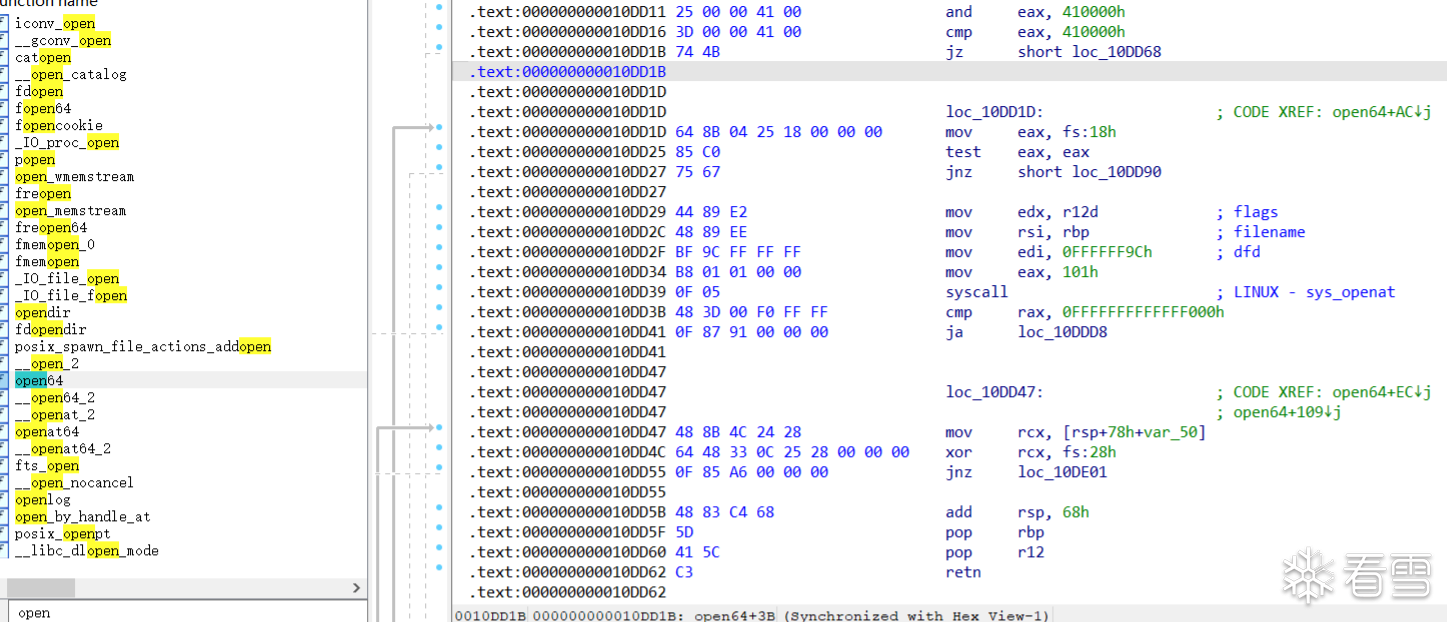Click fdopendir function entry
The width and height of the screenshot is (1447, 622).
click(x=51, y=329)
